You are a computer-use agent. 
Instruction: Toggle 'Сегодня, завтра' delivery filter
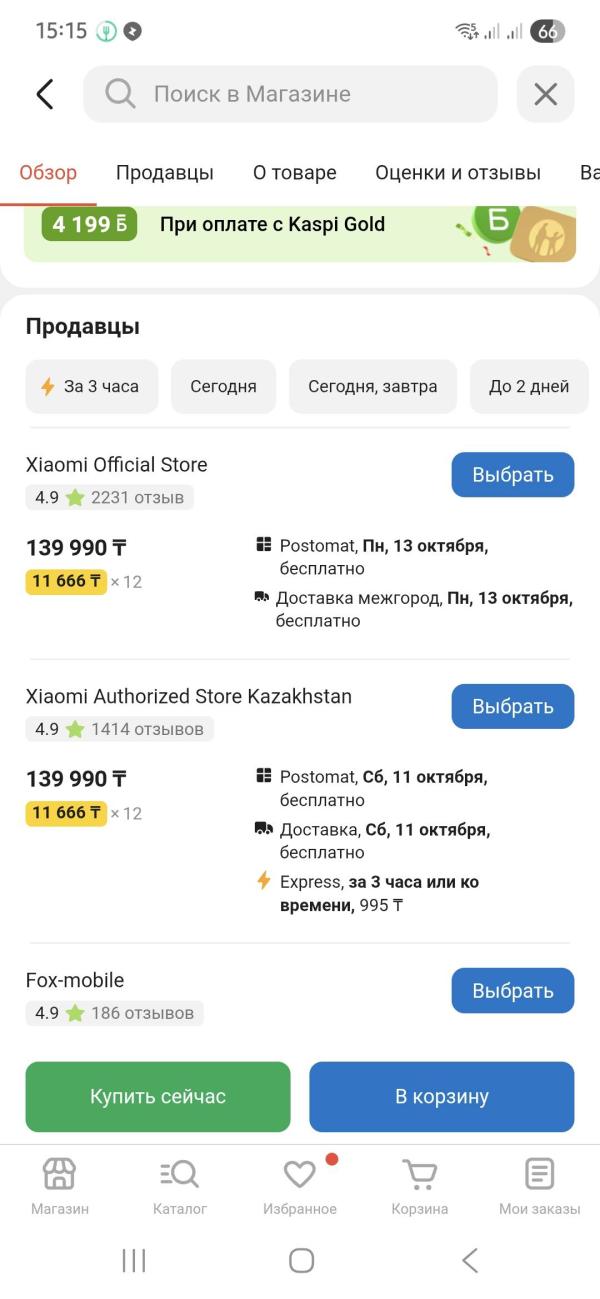click(x=372, y=386)
